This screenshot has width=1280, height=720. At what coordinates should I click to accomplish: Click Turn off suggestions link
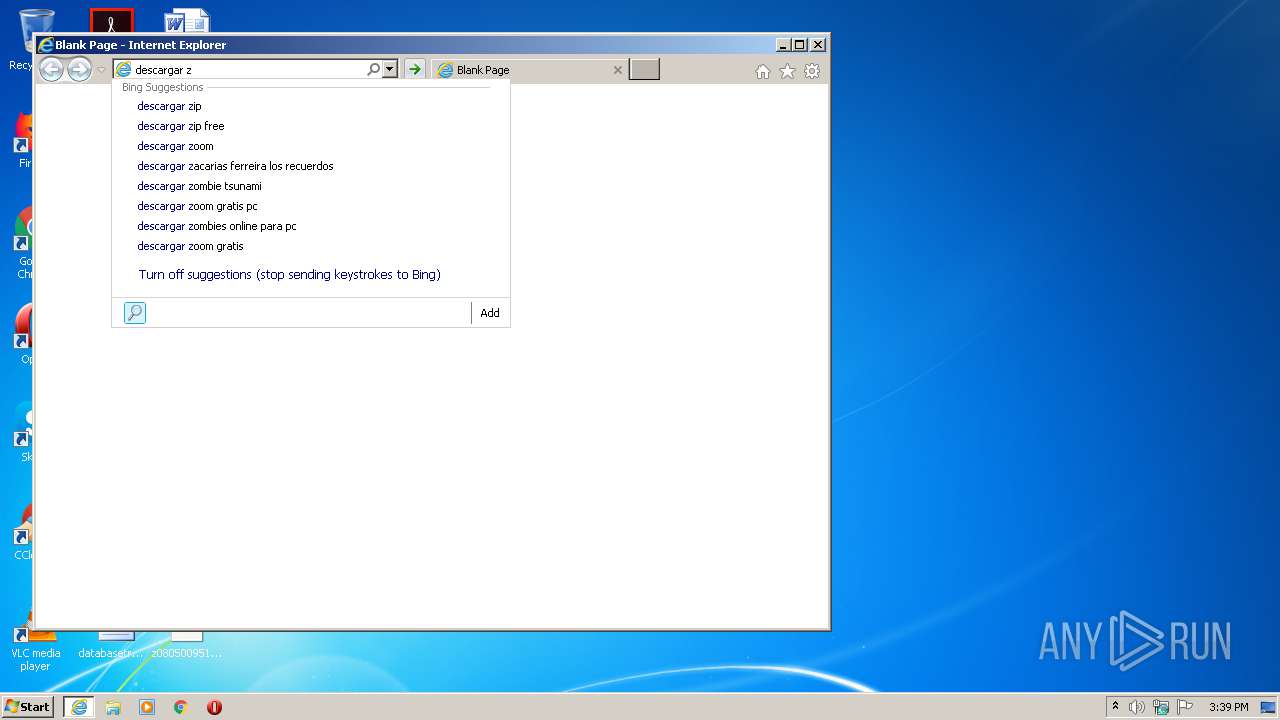point(289,274)
